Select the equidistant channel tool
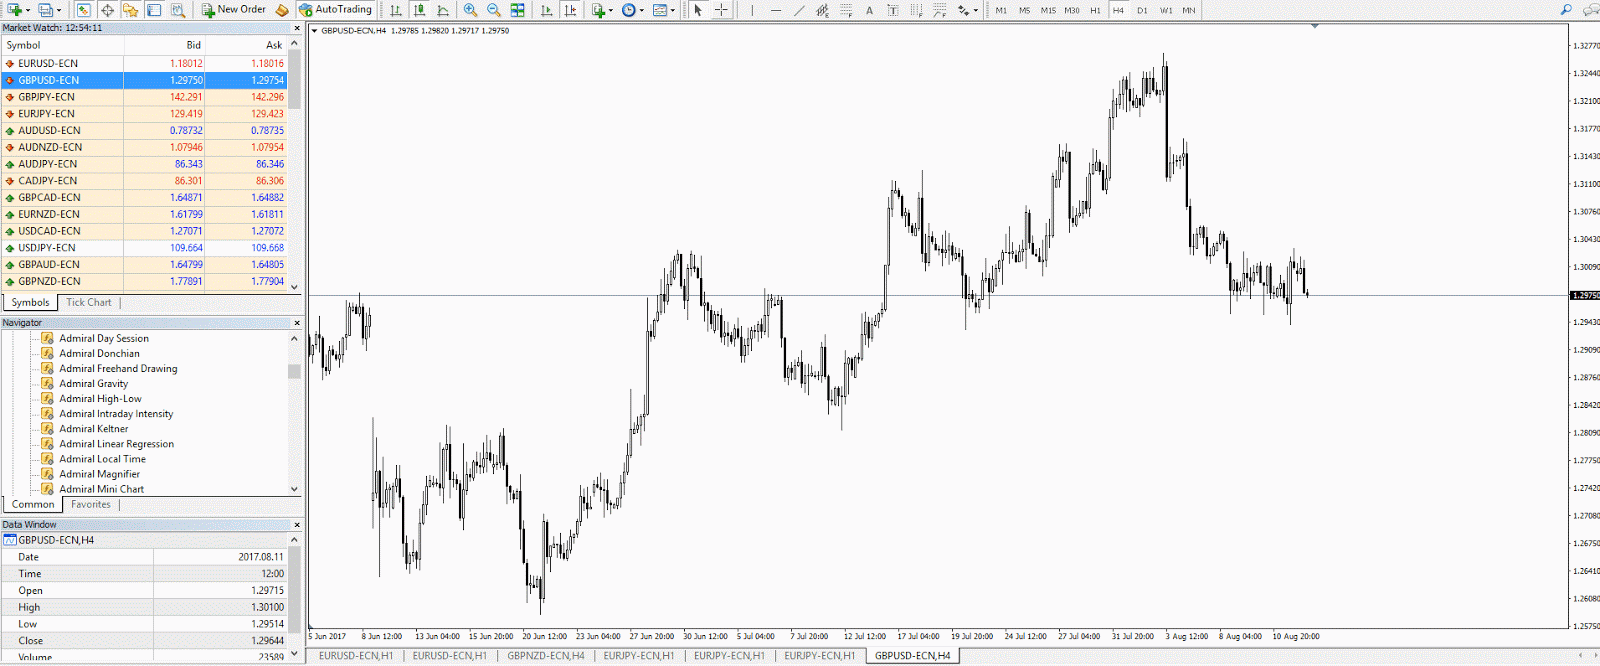1600x666 pixels. click(x=822, y=10)
